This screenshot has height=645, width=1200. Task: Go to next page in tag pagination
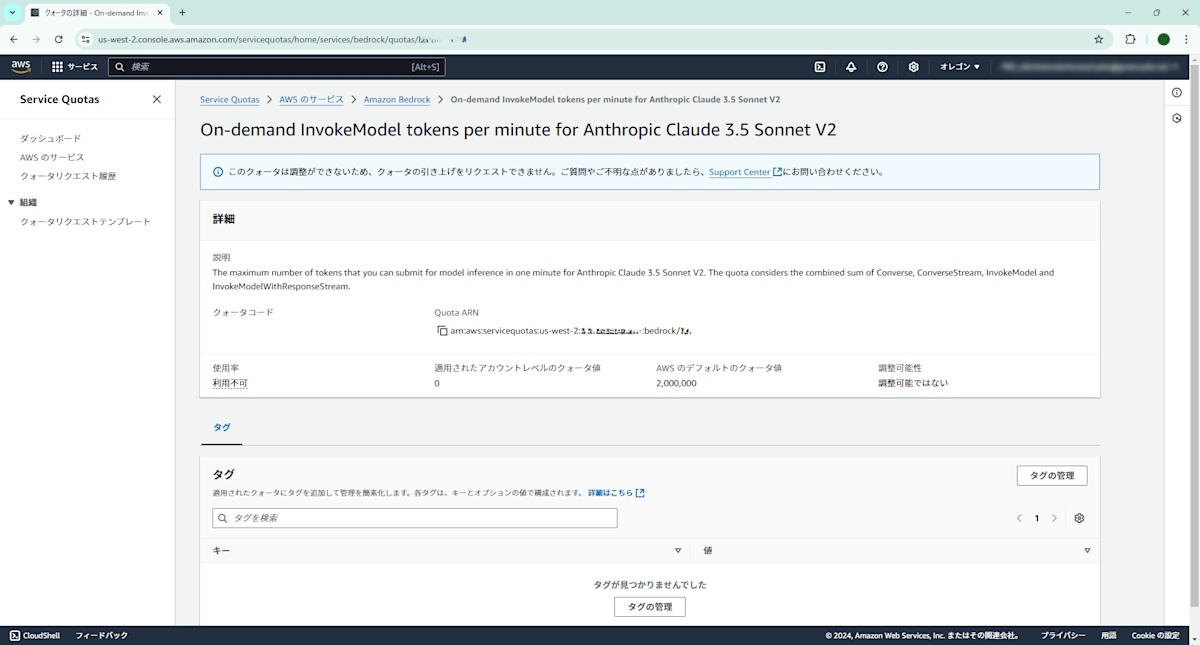pos(1054,518)
